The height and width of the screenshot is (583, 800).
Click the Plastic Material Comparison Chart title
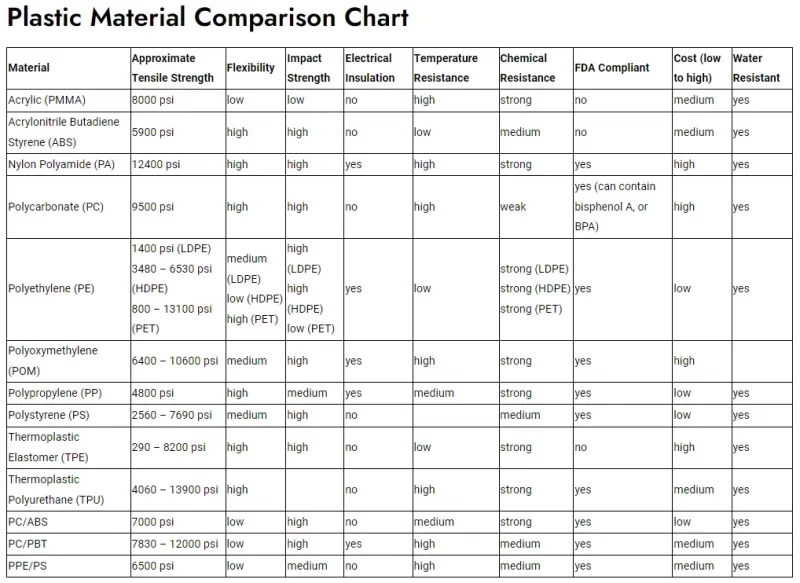[x=208, y=18]
